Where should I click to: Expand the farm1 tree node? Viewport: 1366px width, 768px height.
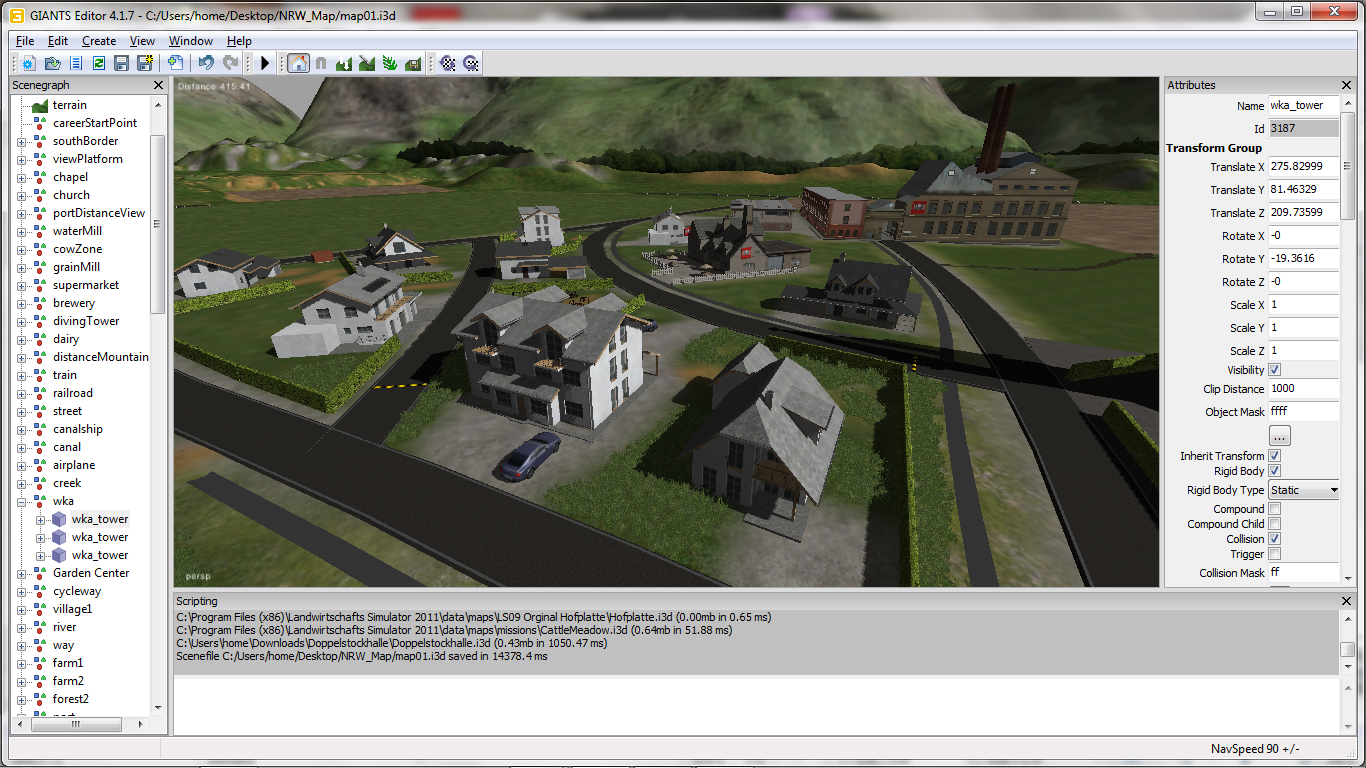pos(21,664)
